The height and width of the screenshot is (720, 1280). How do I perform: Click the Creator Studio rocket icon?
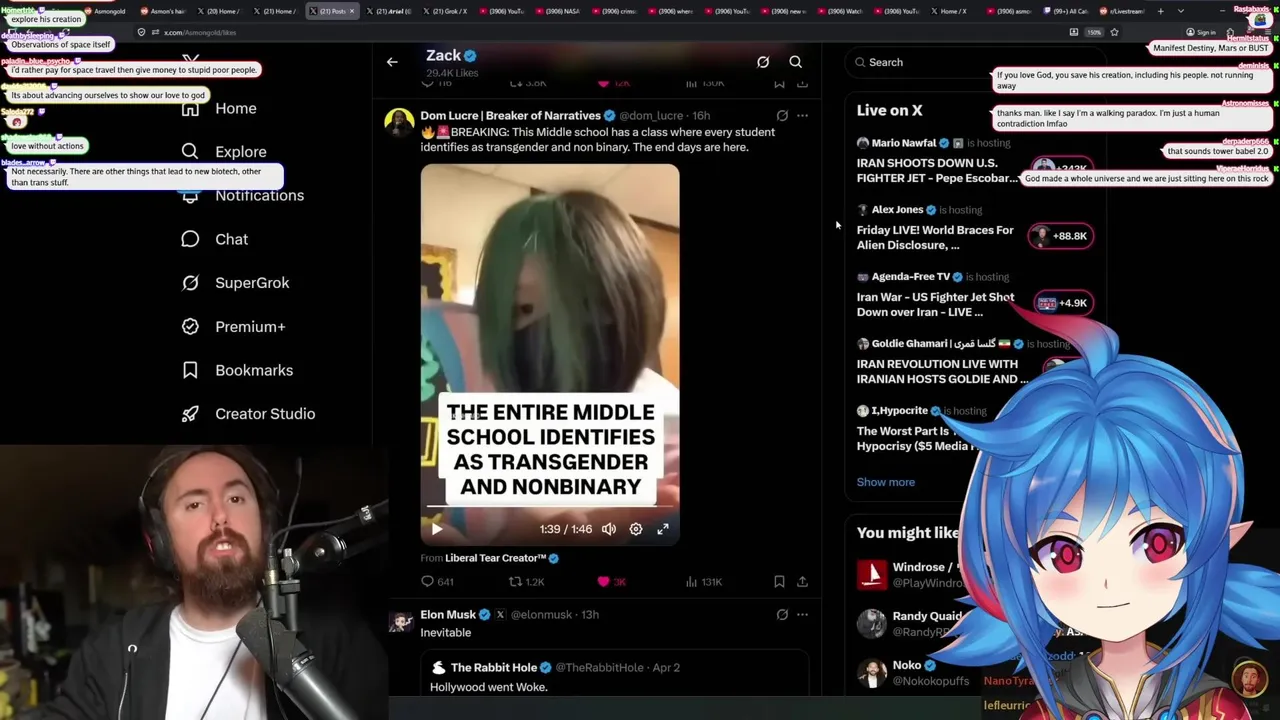[190, 414]
